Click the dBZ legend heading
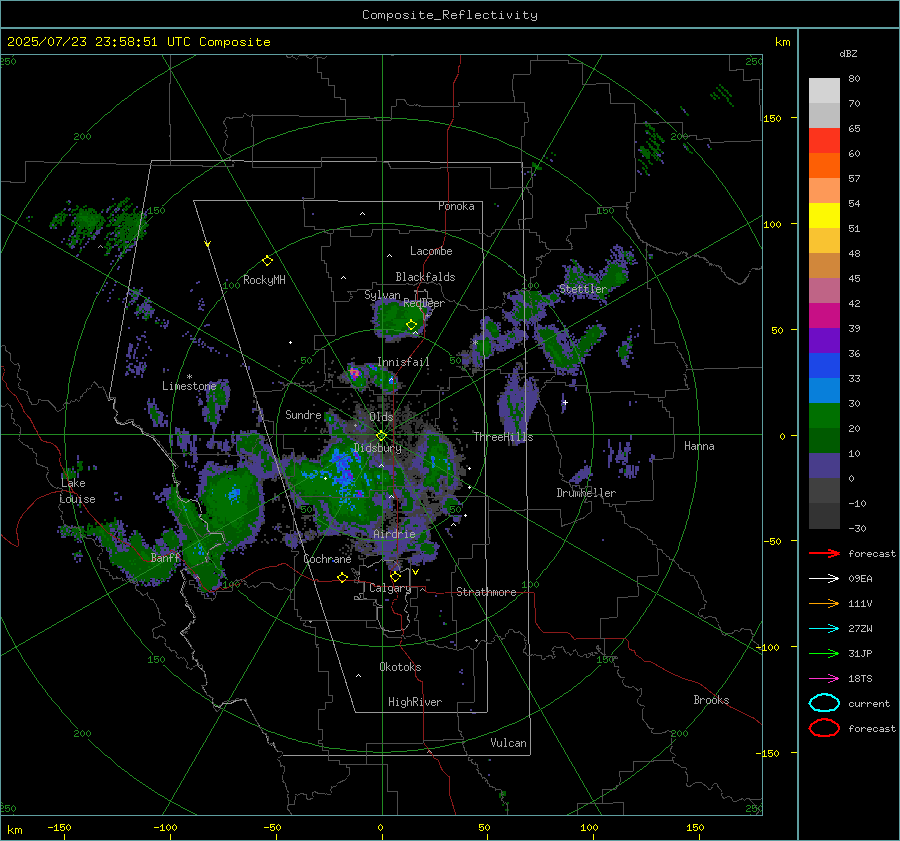The width and height of the screenshot is (900, 841). 848,54
